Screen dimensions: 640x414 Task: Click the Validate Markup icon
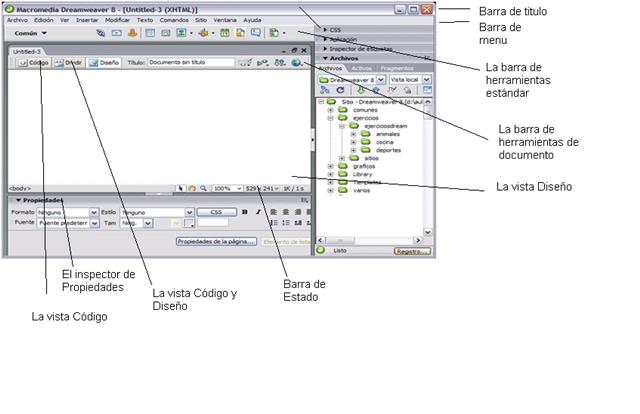(262, 62)
